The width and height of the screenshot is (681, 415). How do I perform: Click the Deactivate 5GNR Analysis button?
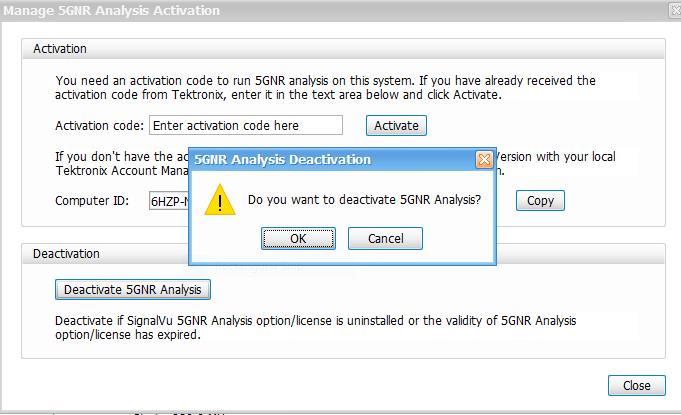132,290
